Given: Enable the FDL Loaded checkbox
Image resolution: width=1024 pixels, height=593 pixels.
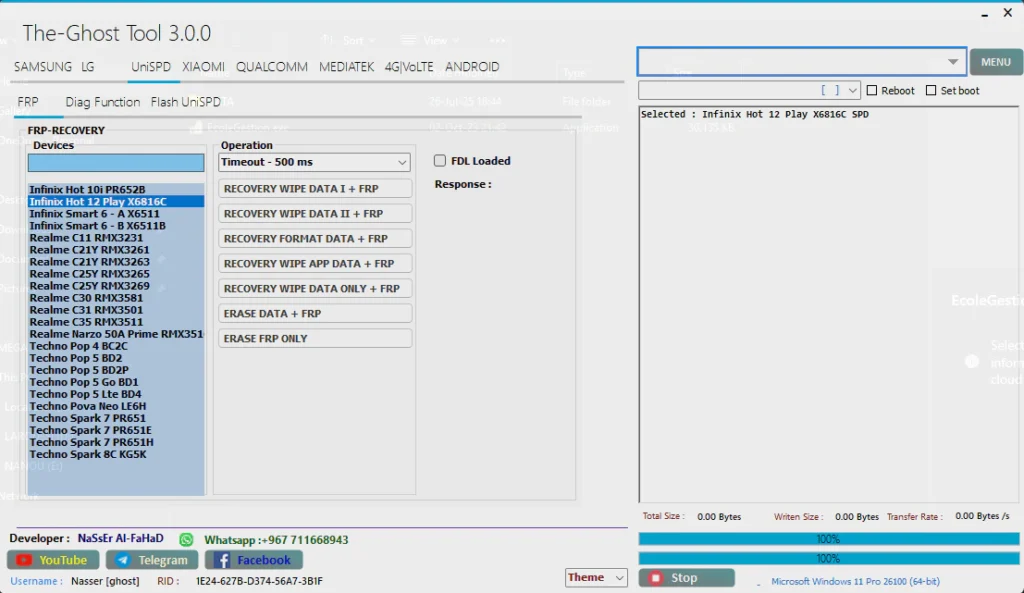Looking at the screenshot, I should click(x=440, y=161).
